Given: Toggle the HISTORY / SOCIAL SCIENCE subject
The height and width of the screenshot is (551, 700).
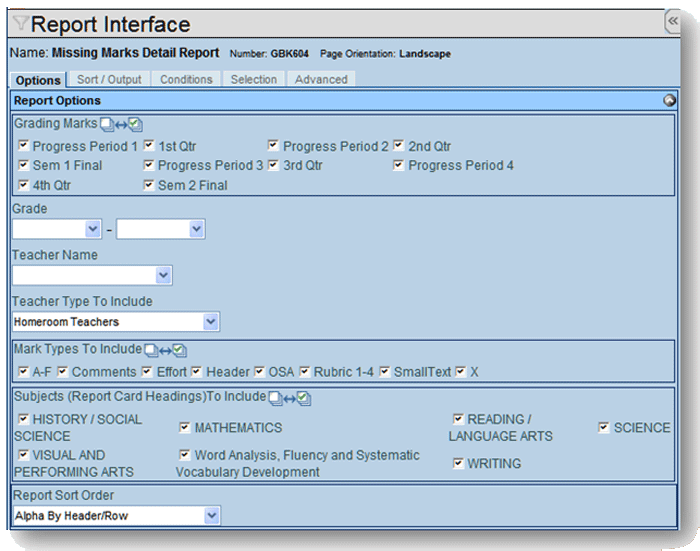Looking at the screenshot, I should (x=23, y=418).
